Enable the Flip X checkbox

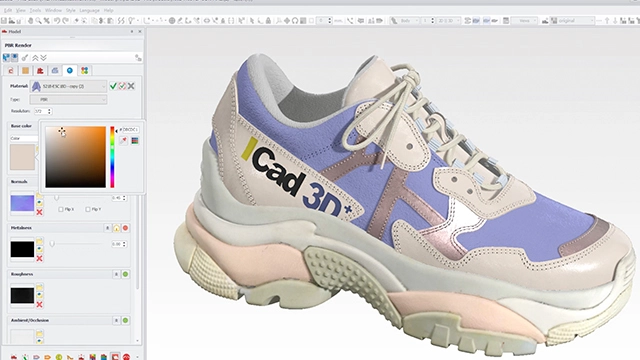pyautogui.click(x=61, y=209)
